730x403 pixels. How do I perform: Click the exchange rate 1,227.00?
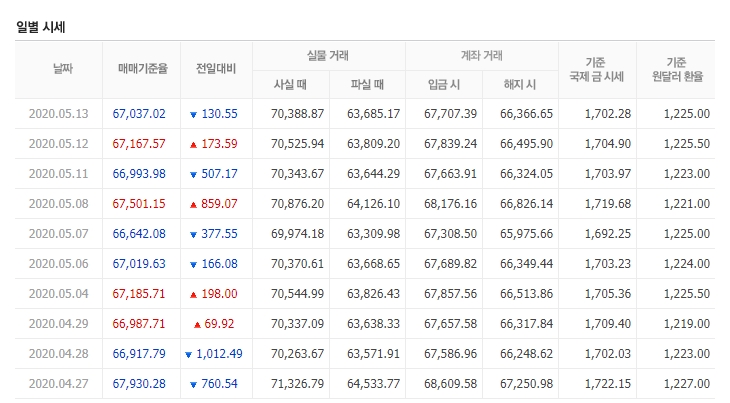coord(687,384)
